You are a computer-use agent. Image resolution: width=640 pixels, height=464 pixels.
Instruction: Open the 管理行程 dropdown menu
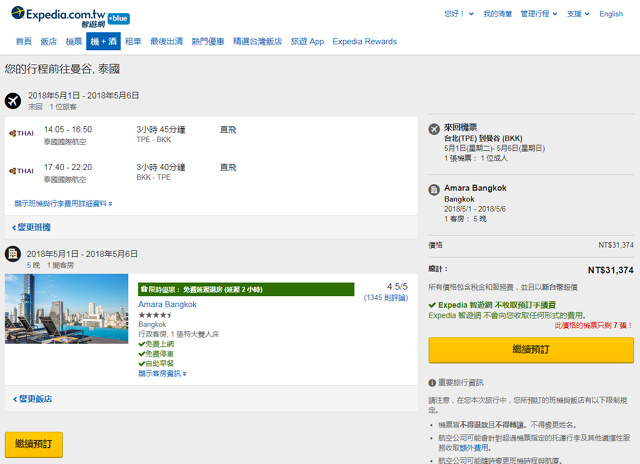point(539,14)
